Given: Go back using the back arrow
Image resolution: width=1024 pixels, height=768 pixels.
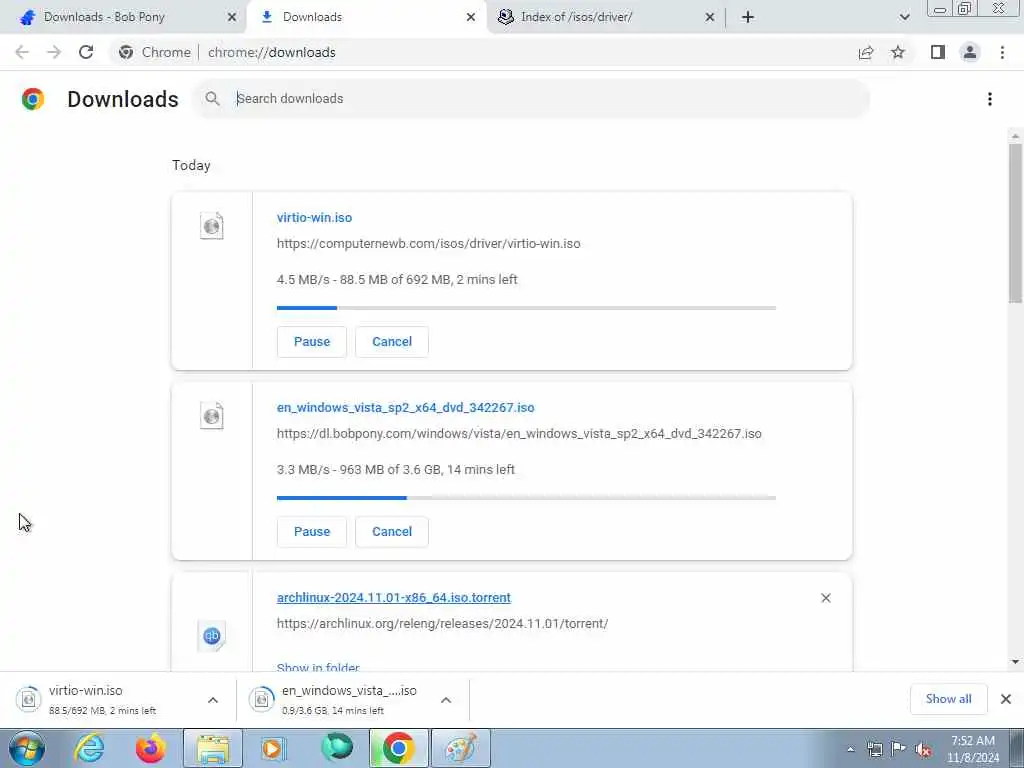Looking at the screenshot, I should [22, 52].
